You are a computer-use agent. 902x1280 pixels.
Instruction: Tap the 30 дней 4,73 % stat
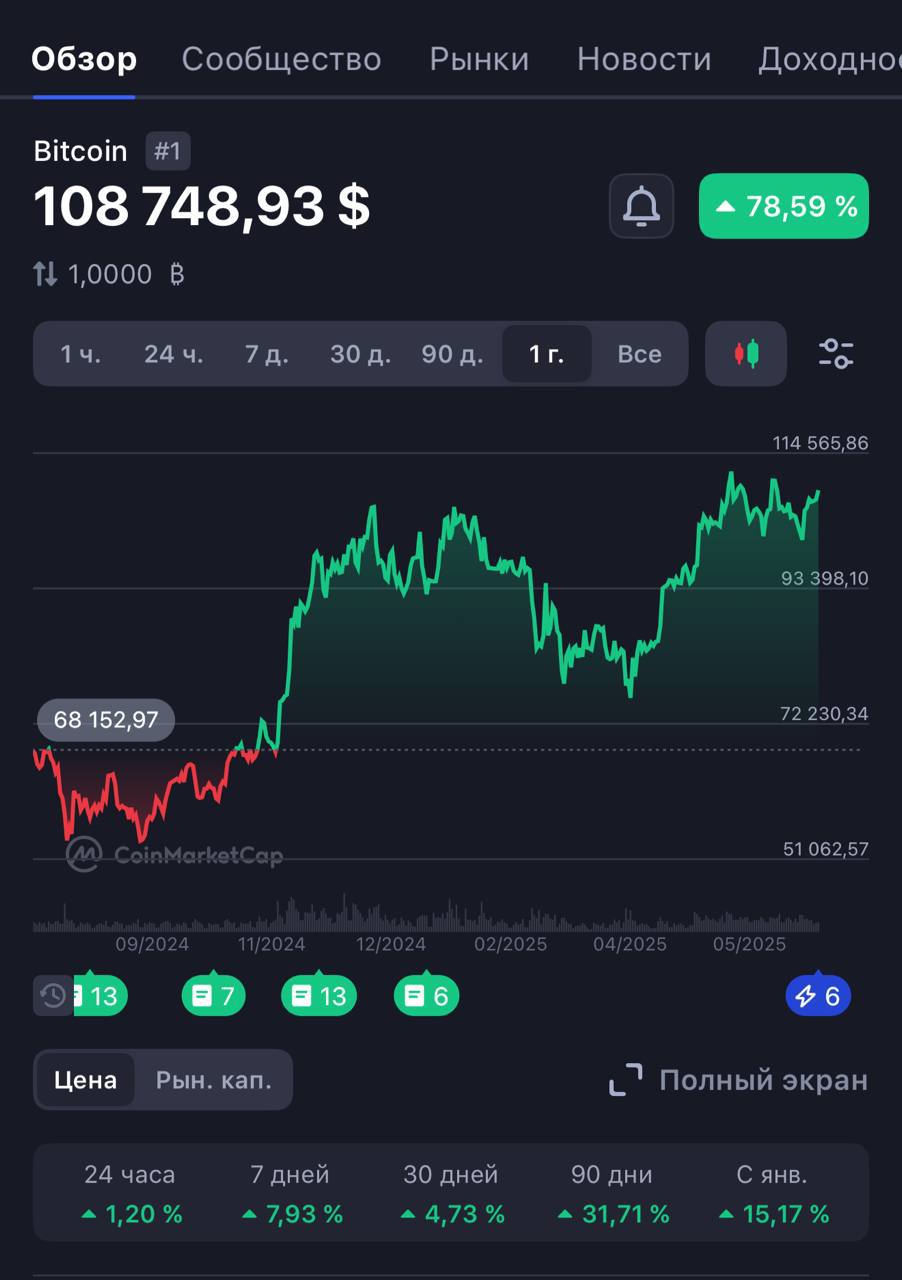coord(451,1195)
